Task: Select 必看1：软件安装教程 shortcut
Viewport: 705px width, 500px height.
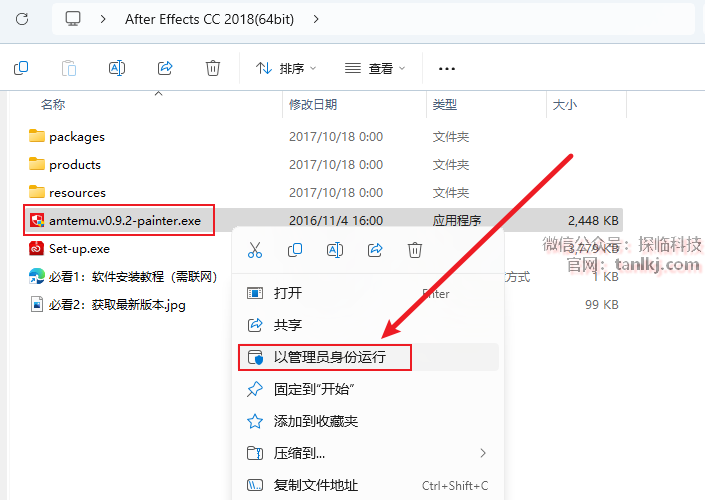Action: [x=133, y=277]
